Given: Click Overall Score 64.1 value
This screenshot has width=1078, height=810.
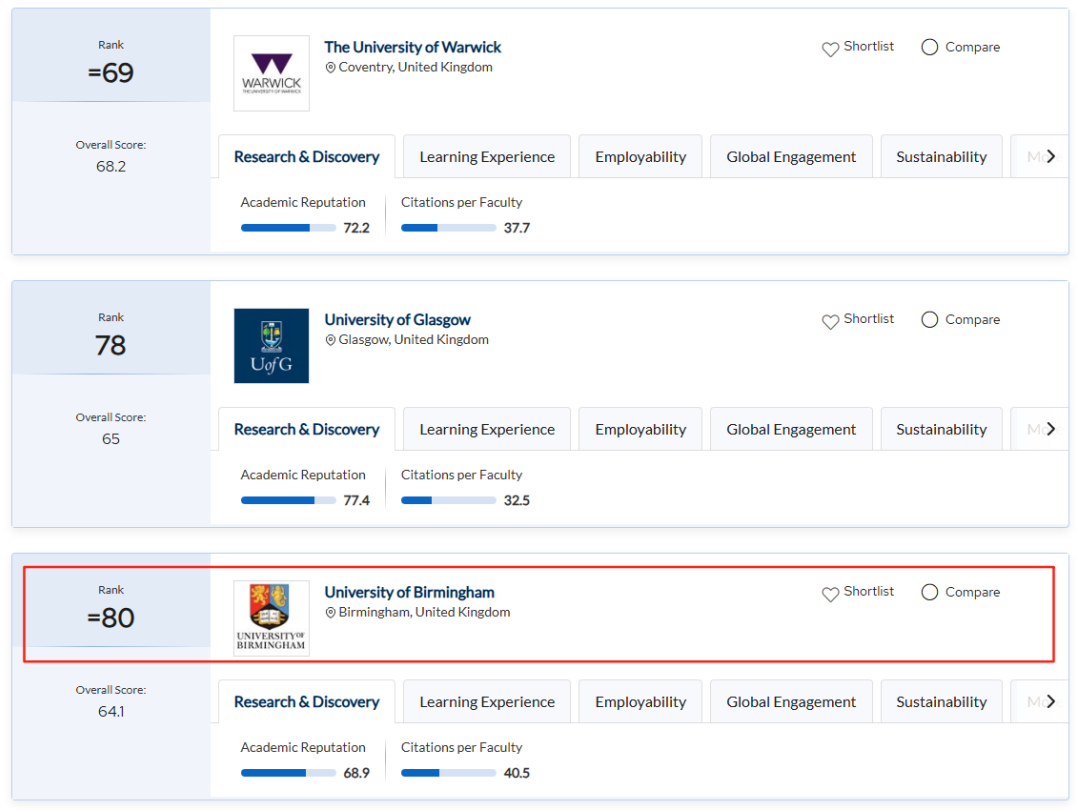Looking at the screenshot, I should pos(111,711).
